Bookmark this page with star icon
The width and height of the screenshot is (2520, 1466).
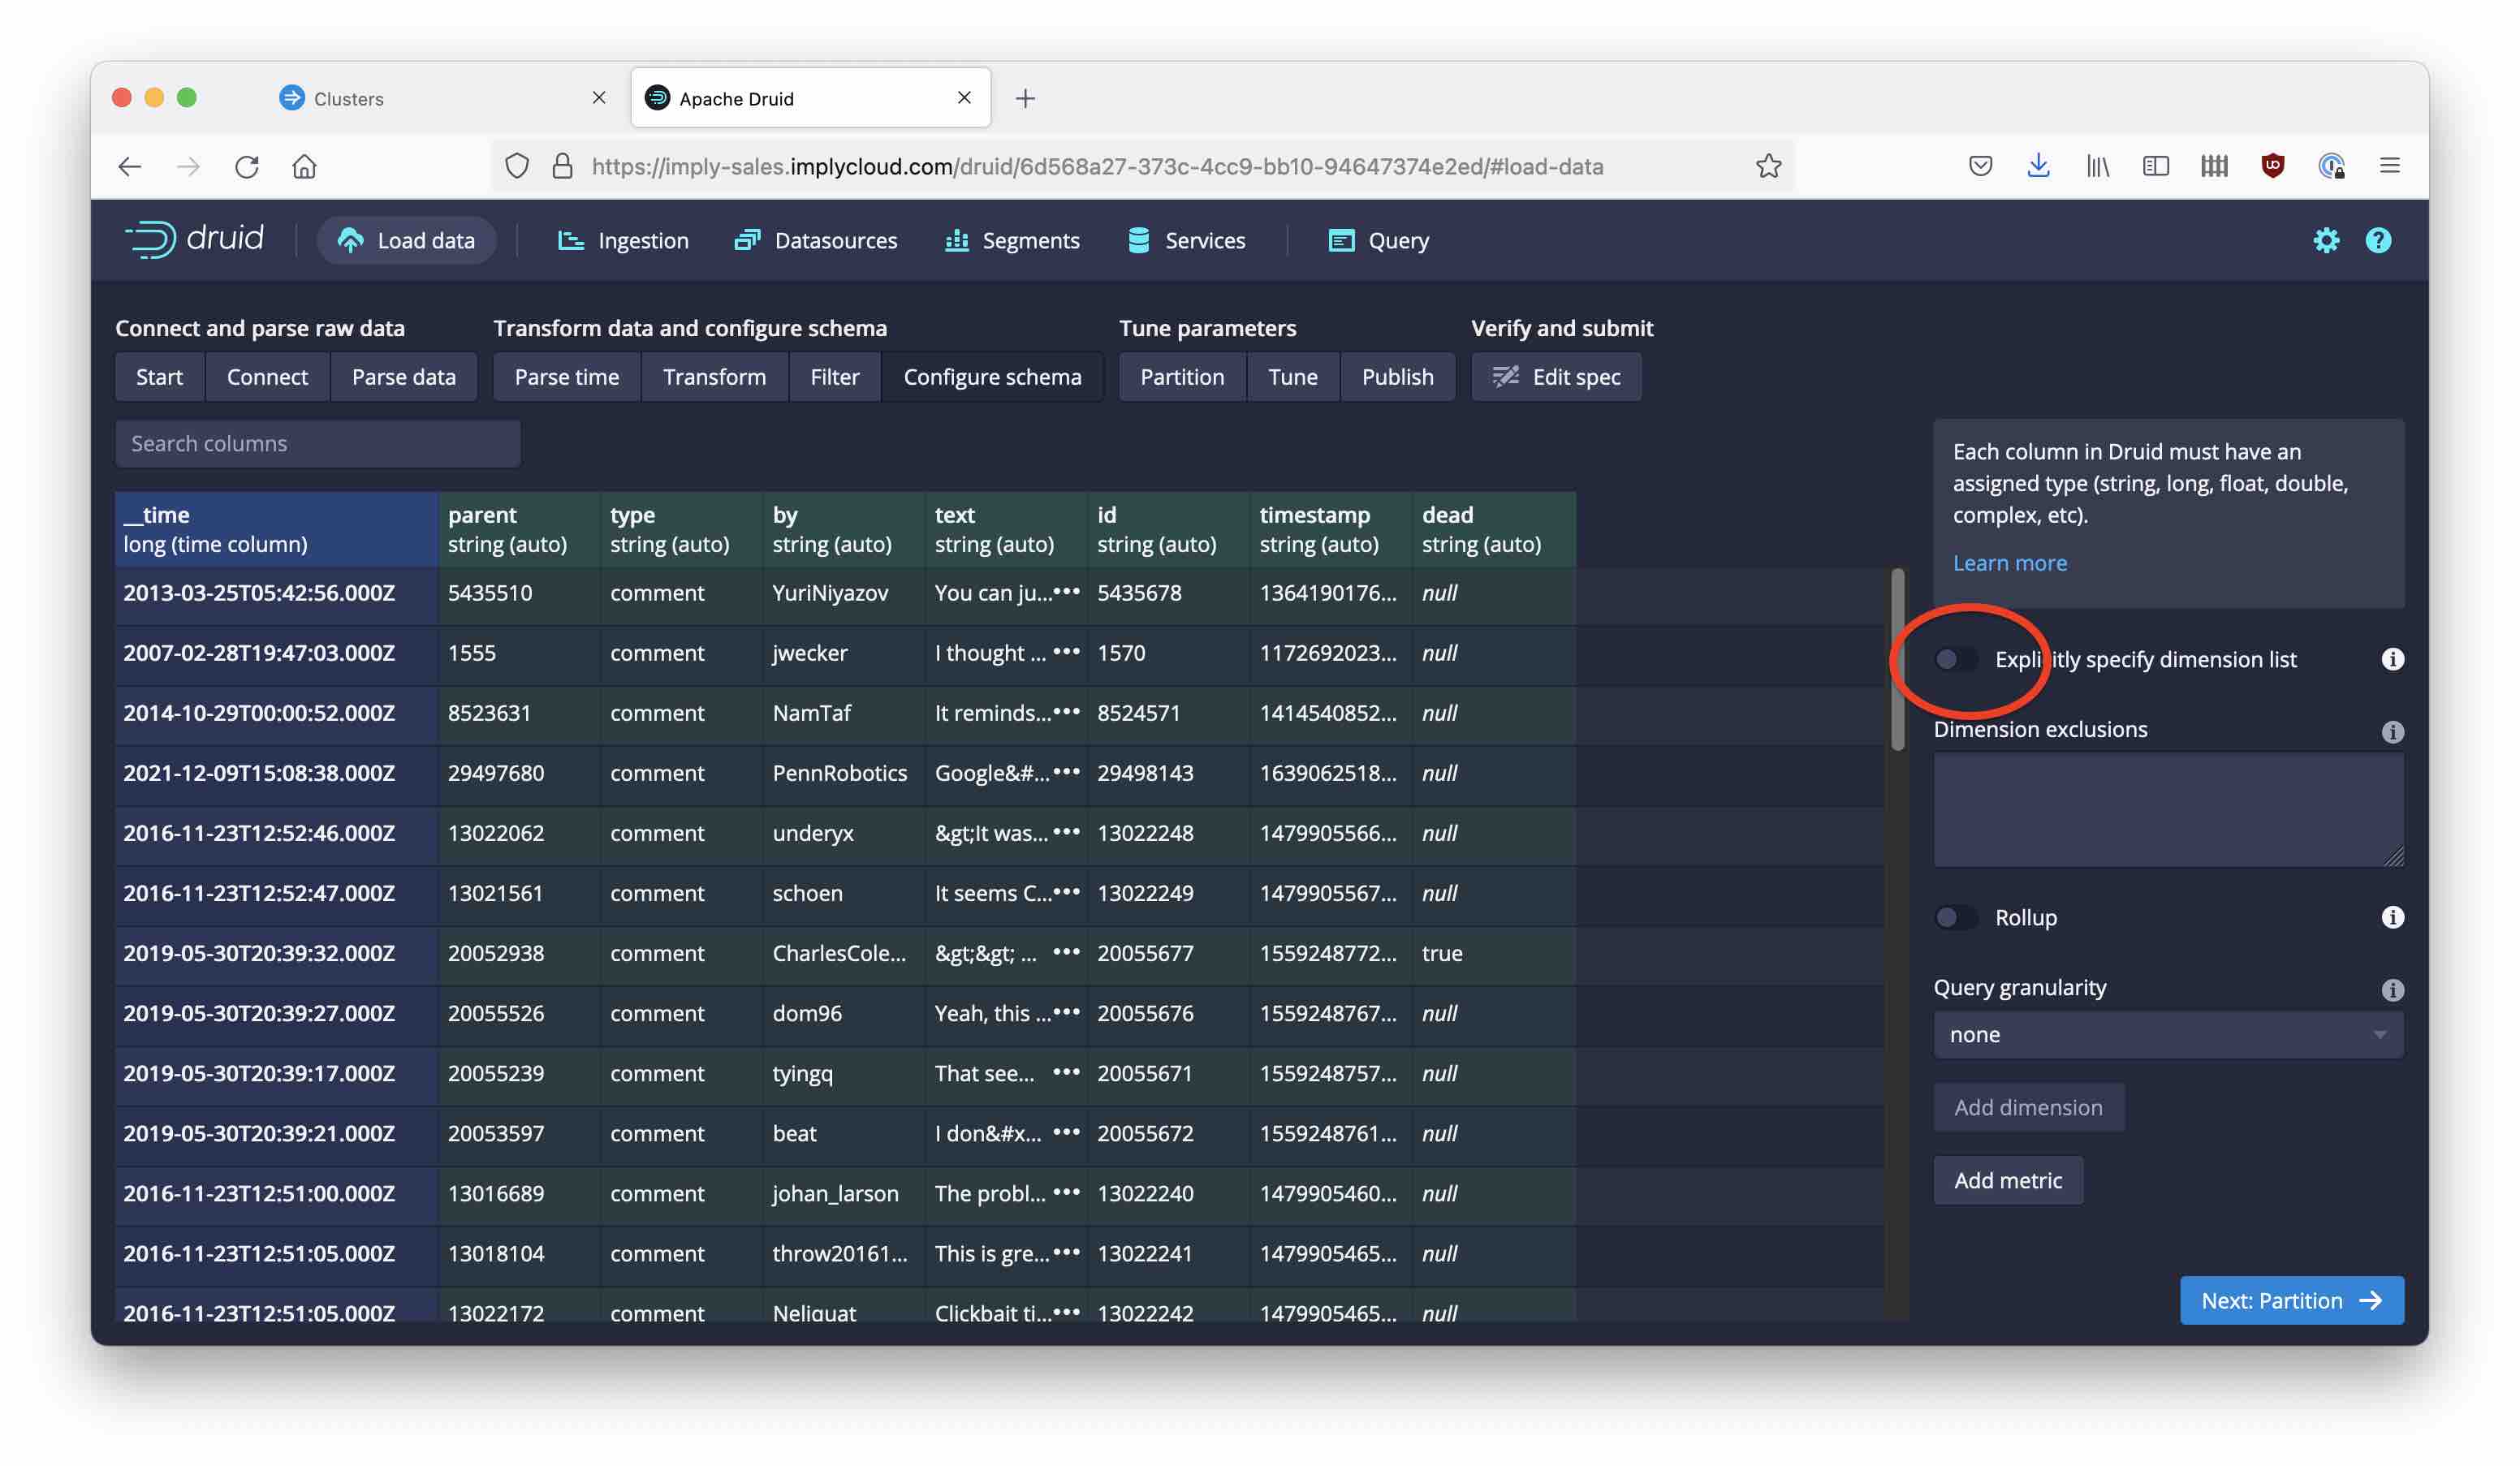tap(1768, 166)
